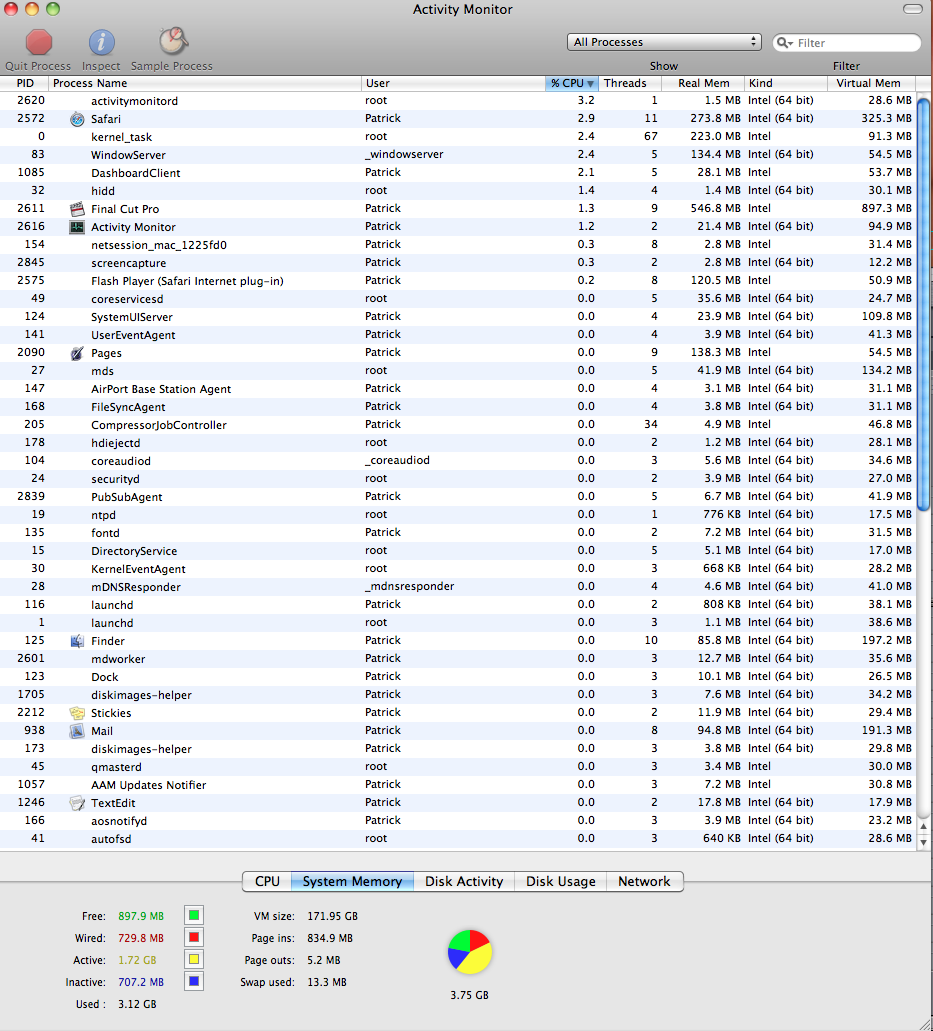The image size is (933, 1031).
Task: Select the Finder icon in process list
Action: [x=78, y=641]
